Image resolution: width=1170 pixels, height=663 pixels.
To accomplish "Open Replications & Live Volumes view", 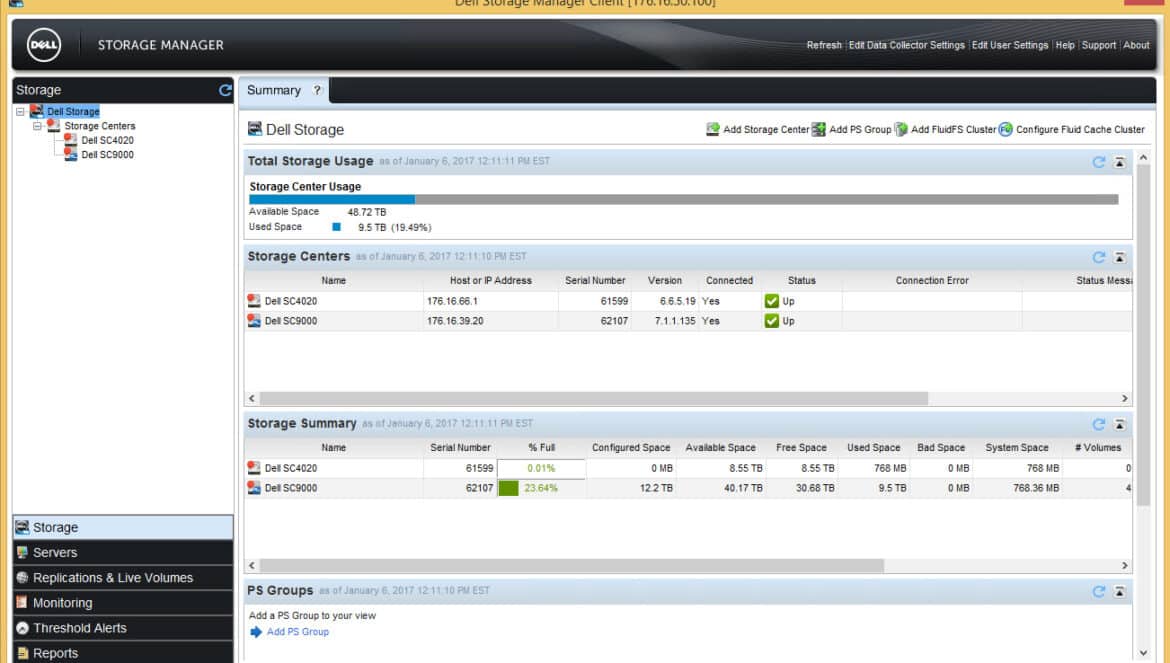I will (123, 578).
